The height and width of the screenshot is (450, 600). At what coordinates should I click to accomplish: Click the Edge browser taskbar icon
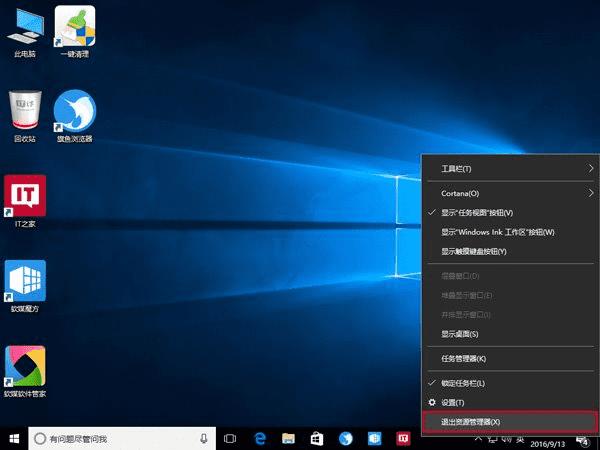259,438
